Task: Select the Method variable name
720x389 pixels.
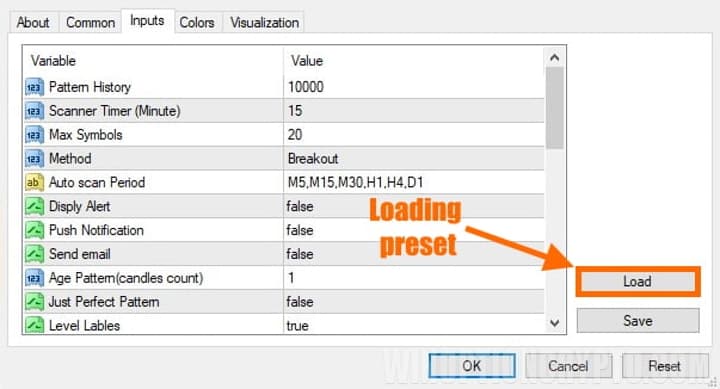Action: point(70,158)
